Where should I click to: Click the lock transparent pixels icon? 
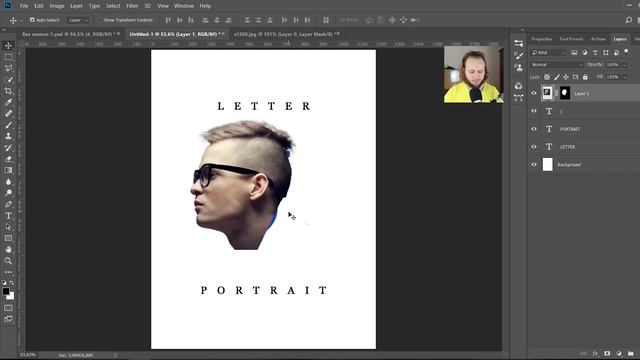pos(547,77)
